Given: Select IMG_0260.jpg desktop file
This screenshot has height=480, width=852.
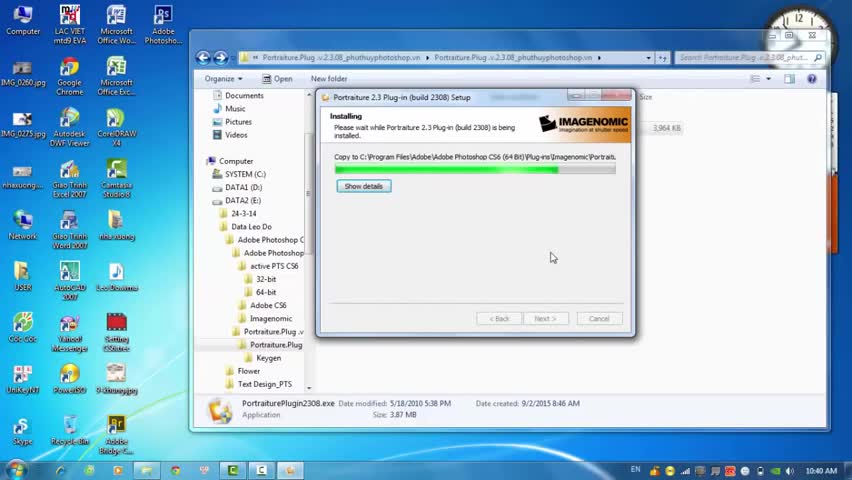Looking at the screenshot, I should click(x=23, y=73).
